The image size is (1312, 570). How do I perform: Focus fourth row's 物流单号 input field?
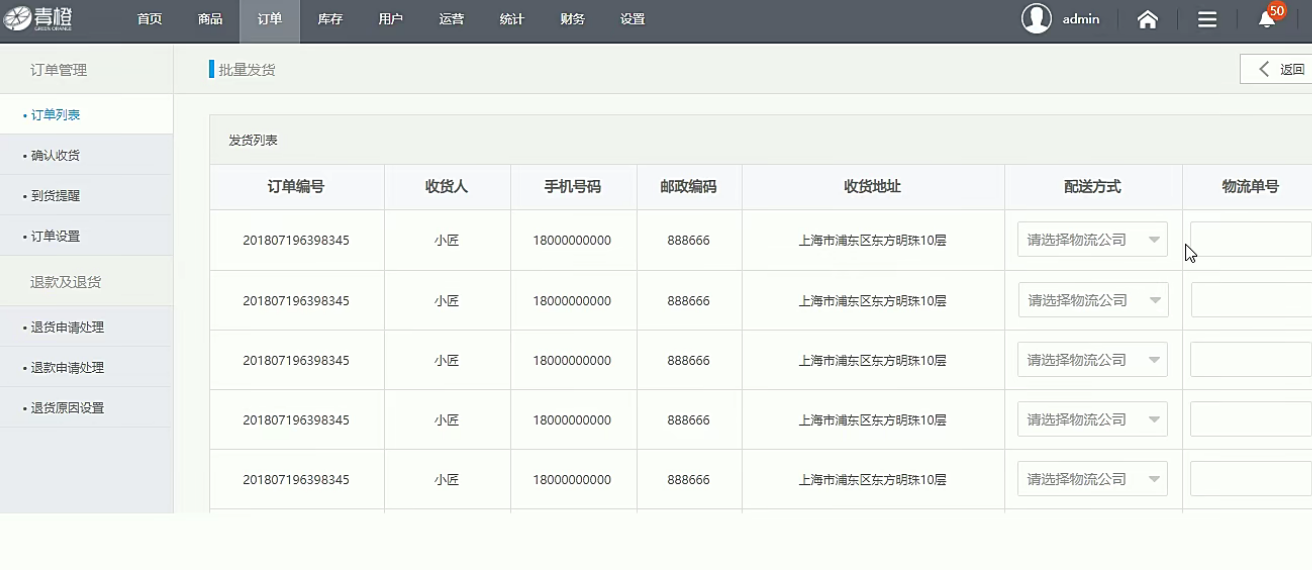point(1251,420)
